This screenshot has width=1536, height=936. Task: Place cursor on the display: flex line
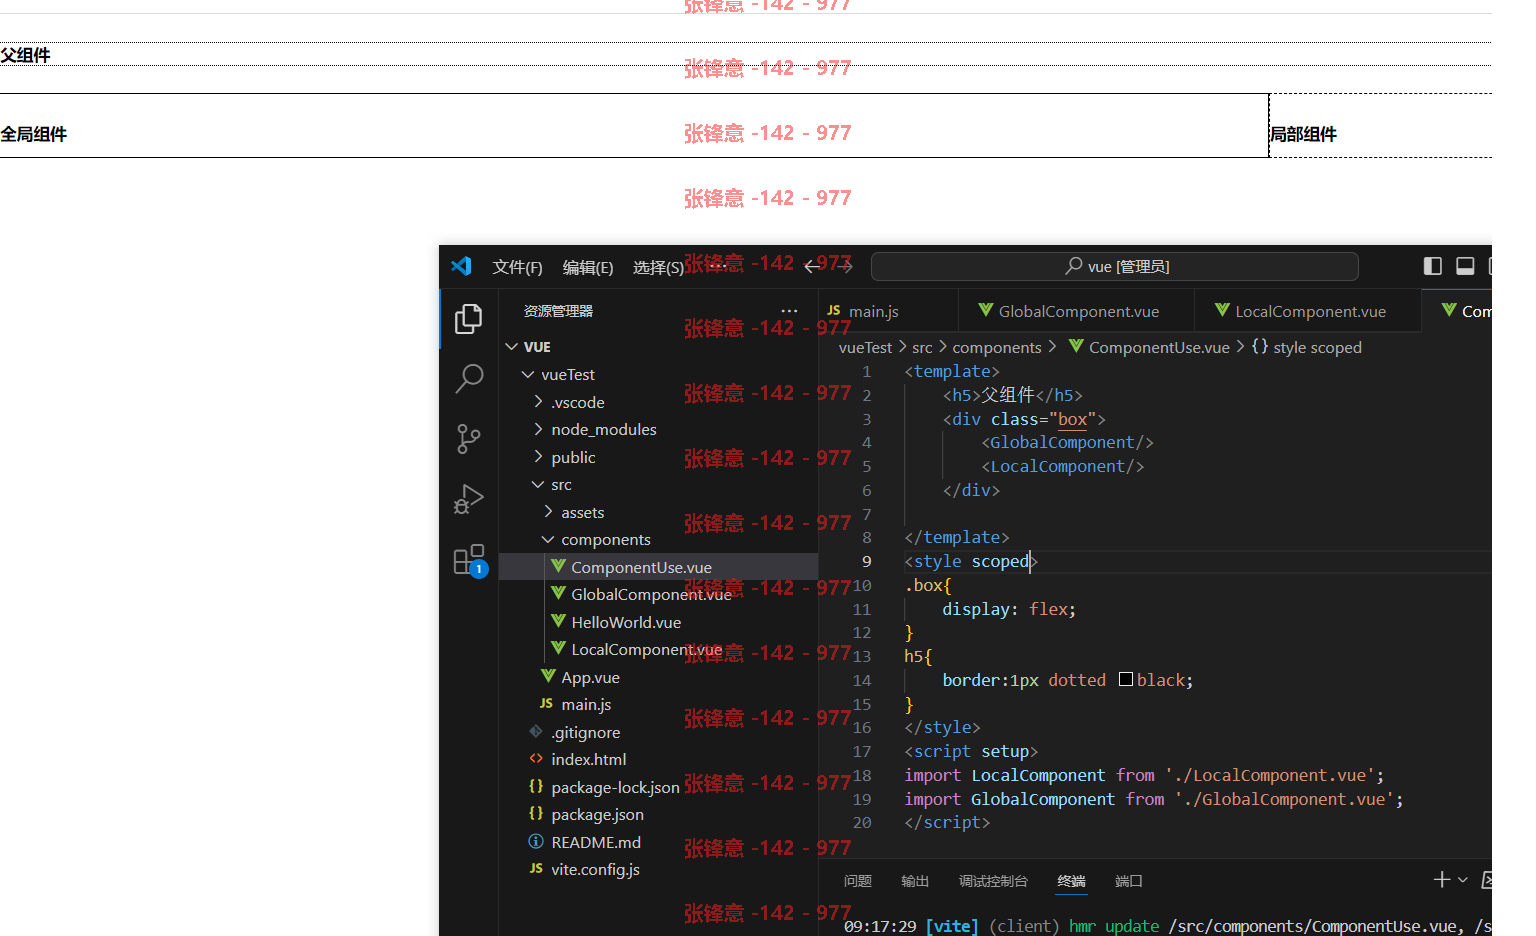tap(1009, 609)
